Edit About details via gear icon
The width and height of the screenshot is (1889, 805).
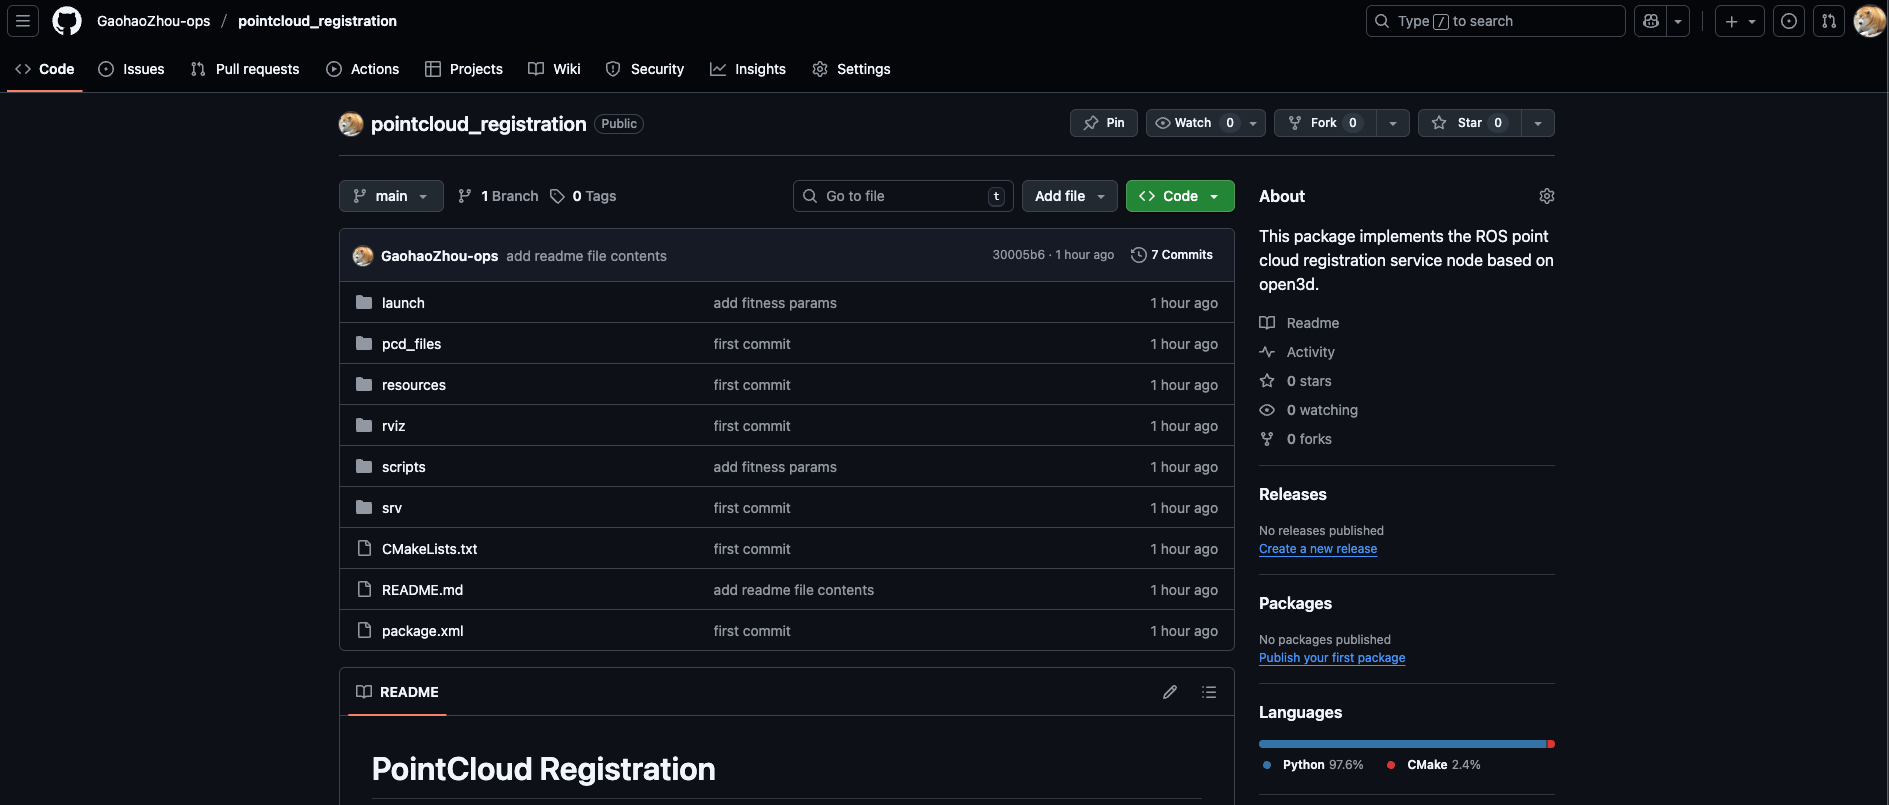(1547, 196)
